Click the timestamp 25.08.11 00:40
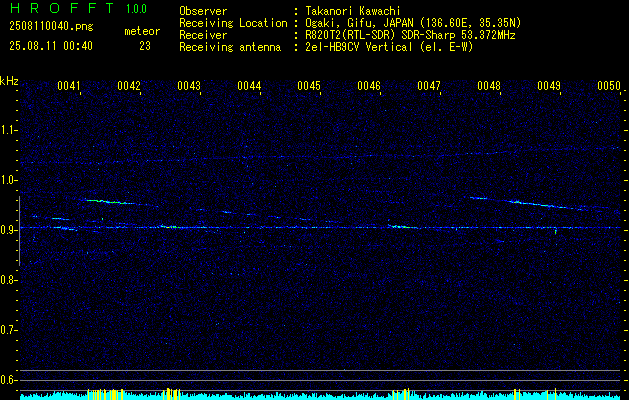Screen dimensions: 629x400 (x=51, y=46)
